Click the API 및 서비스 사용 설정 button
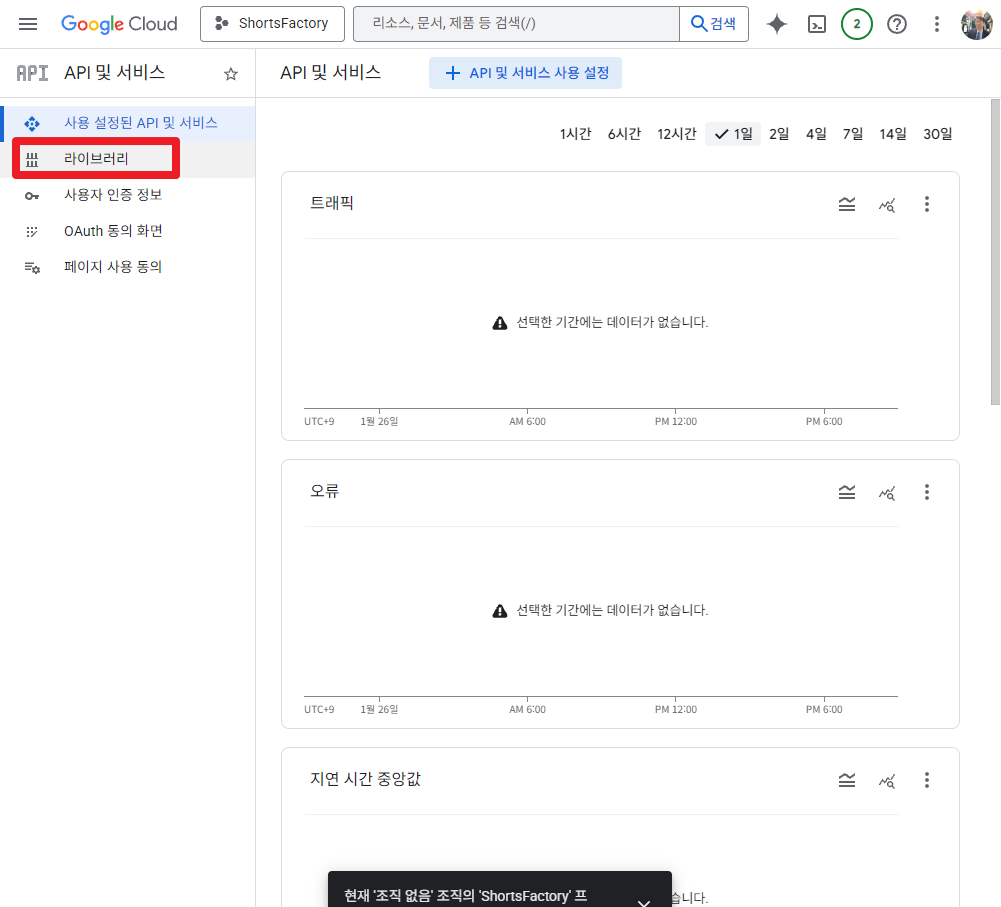Image resolution: width=1001 pixels, height=907 pixels. pyautogui.click(x=525, y=73)
